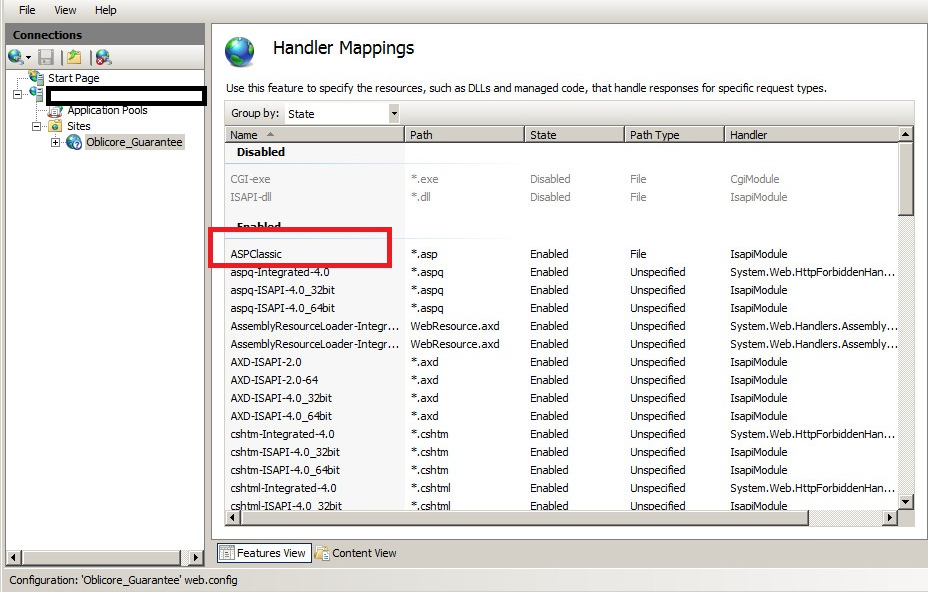Open the File menu
Screen dimensions: 928x592
click(x=27, y=10)
